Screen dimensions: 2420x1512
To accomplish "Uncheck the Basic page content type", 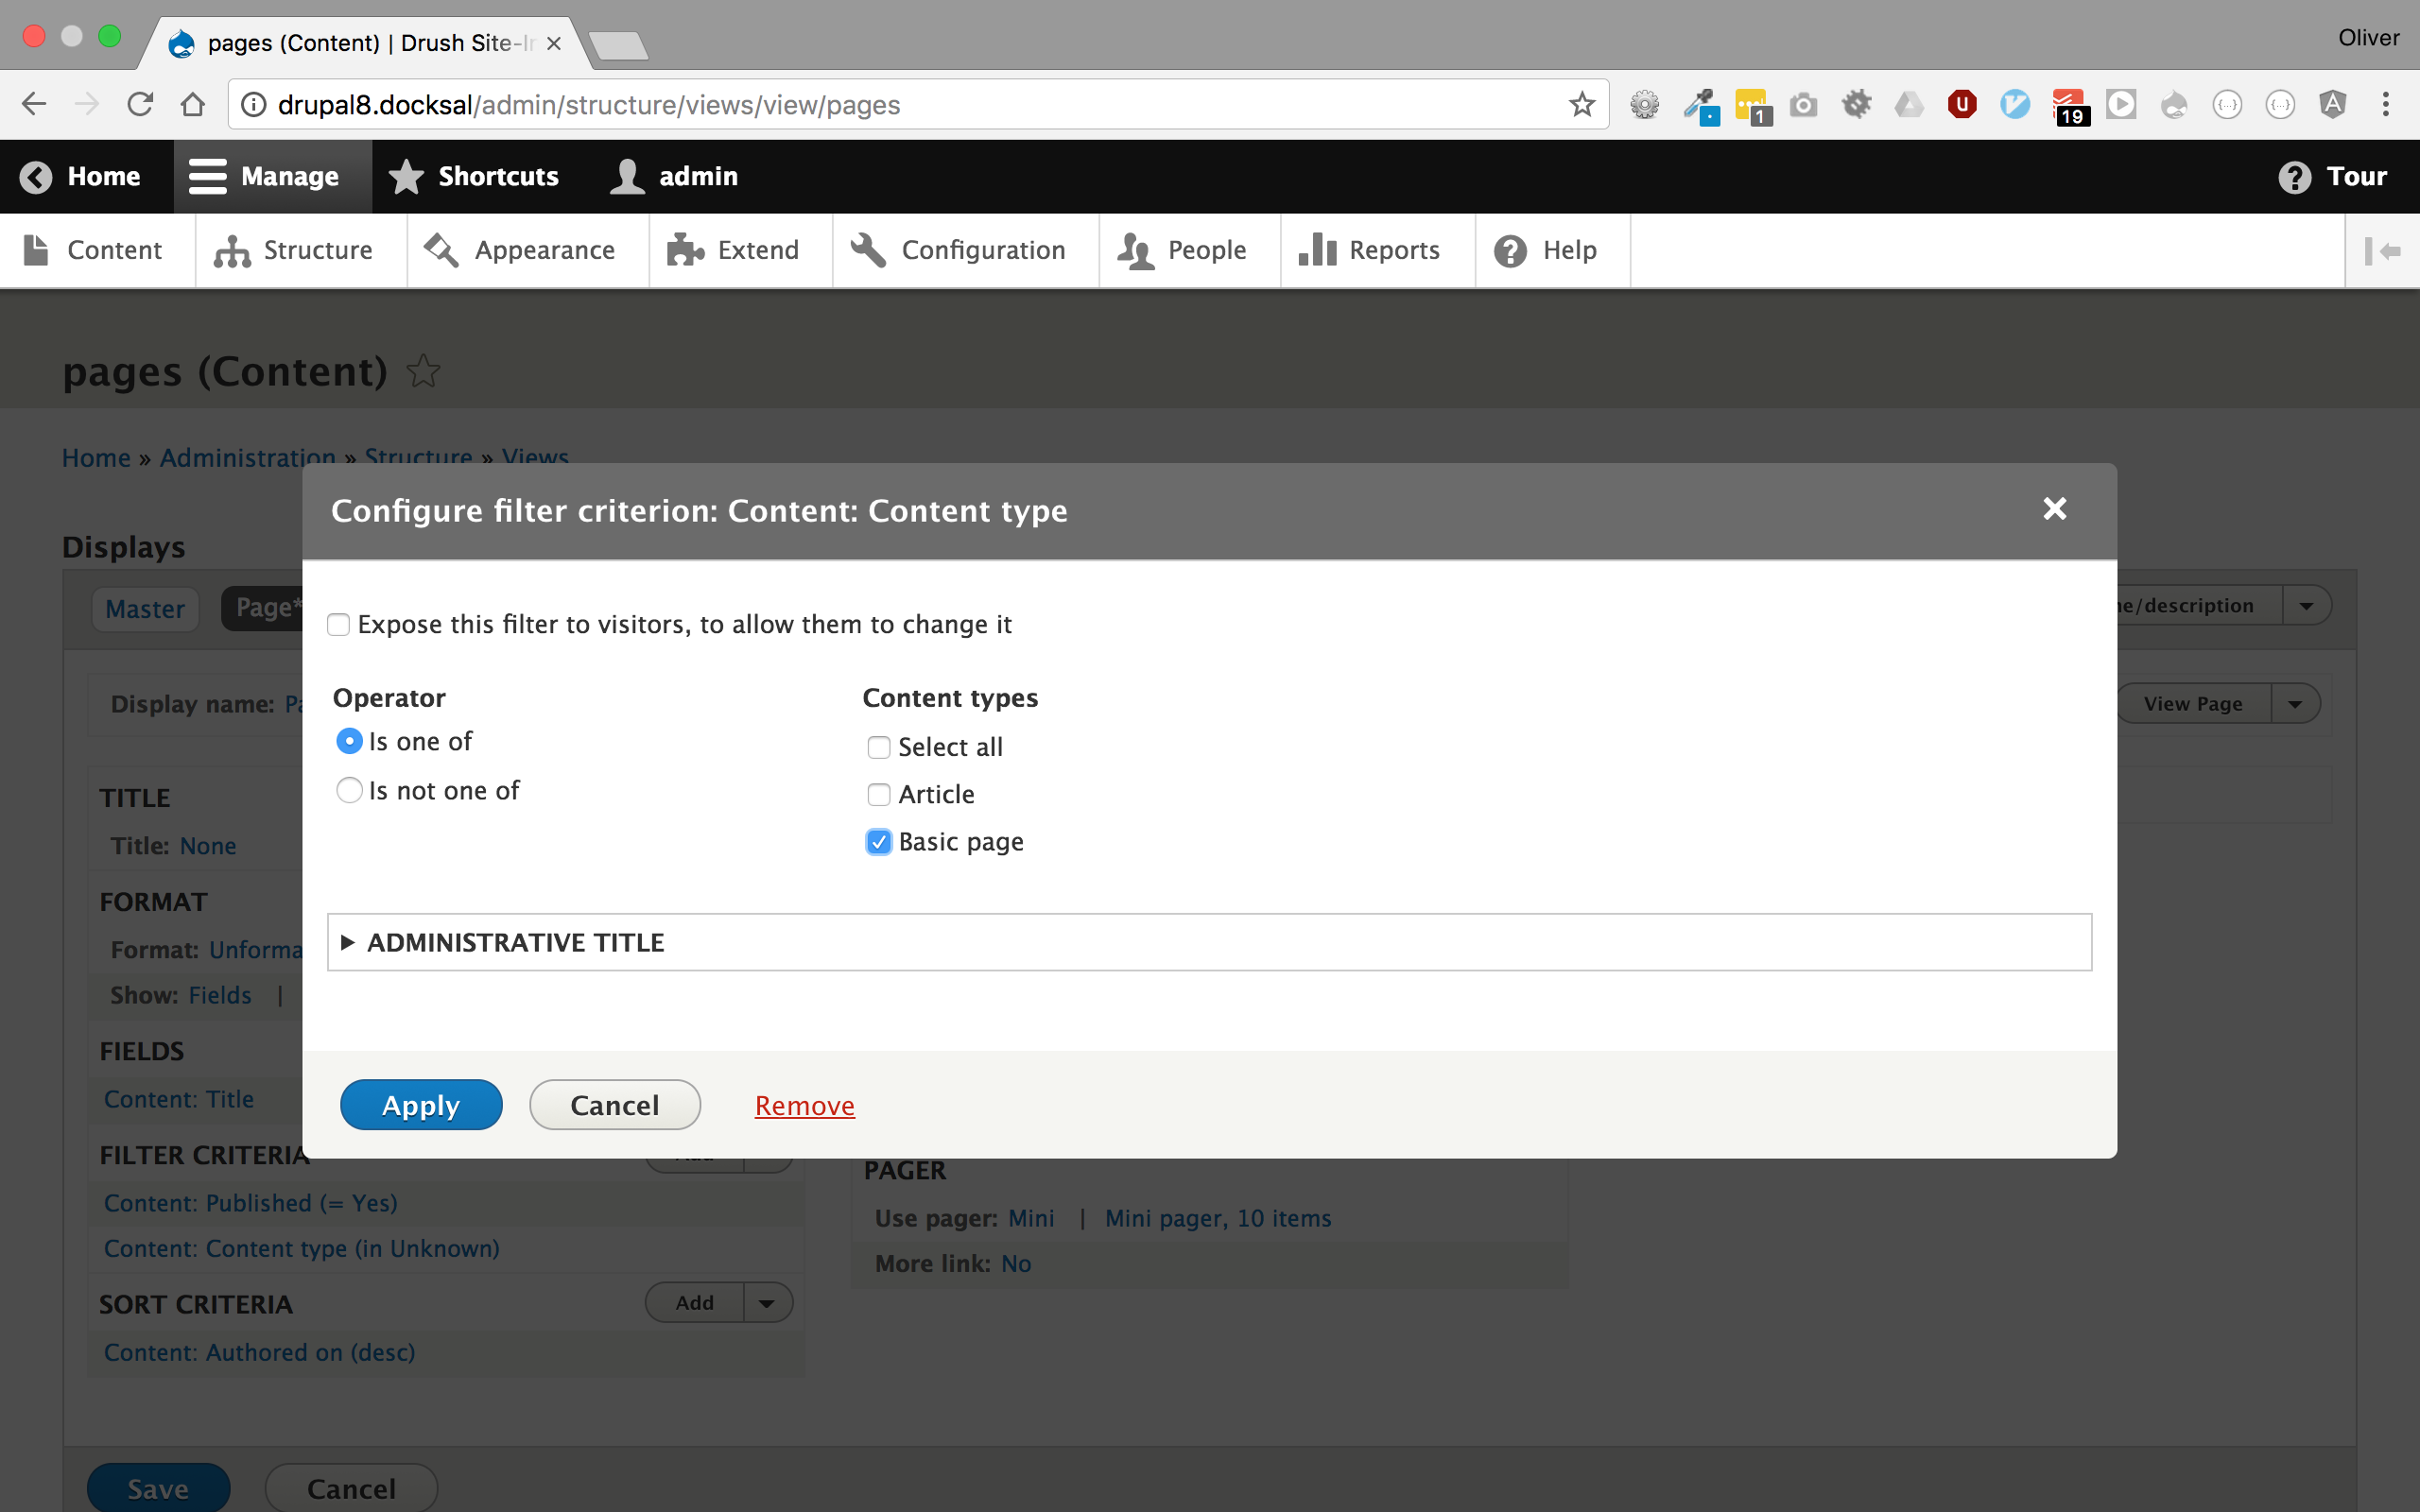I will [x=878, y=842].
